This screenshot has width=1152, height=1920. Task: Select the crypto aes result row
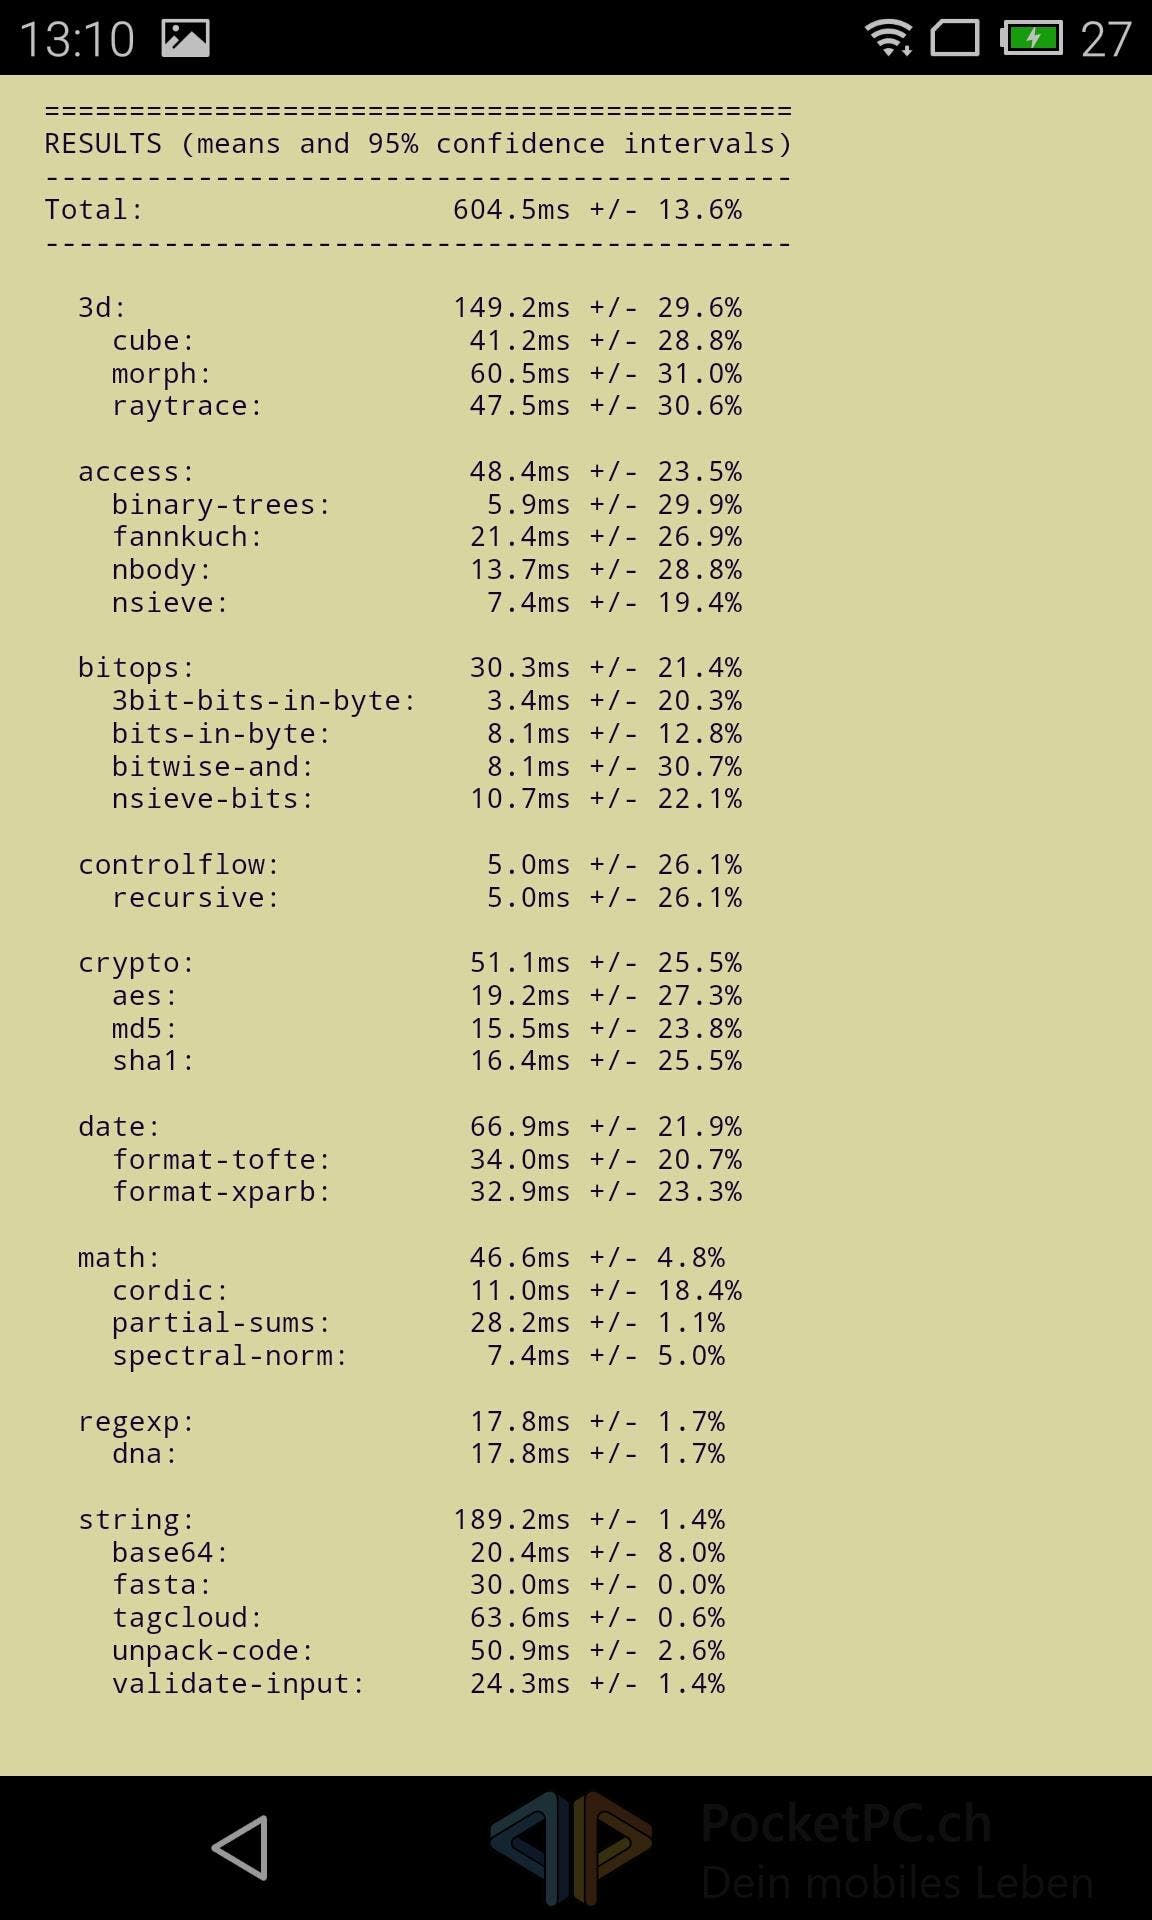point(427,996)
